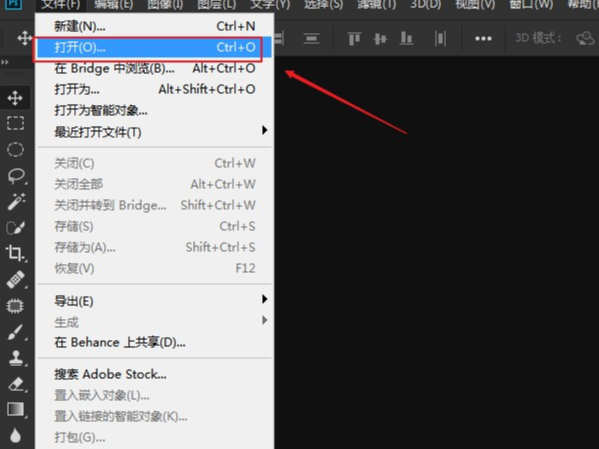Image resolution: width=599 pixels, height=449 pixels.
Task: Click the 打开(O)... menu entry
Action: pos(154,47)
